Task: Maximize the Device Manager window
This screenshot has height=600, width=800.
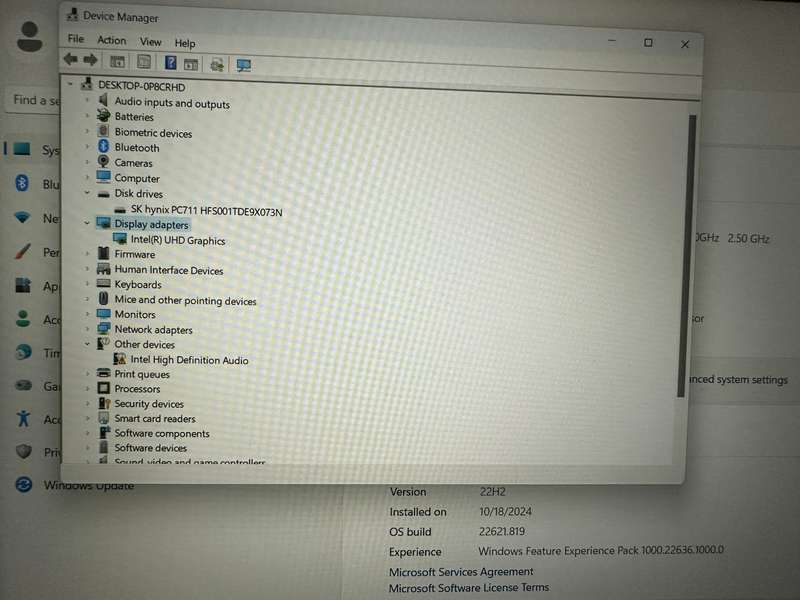Action: pyautogui.click(x=648, y=42)
